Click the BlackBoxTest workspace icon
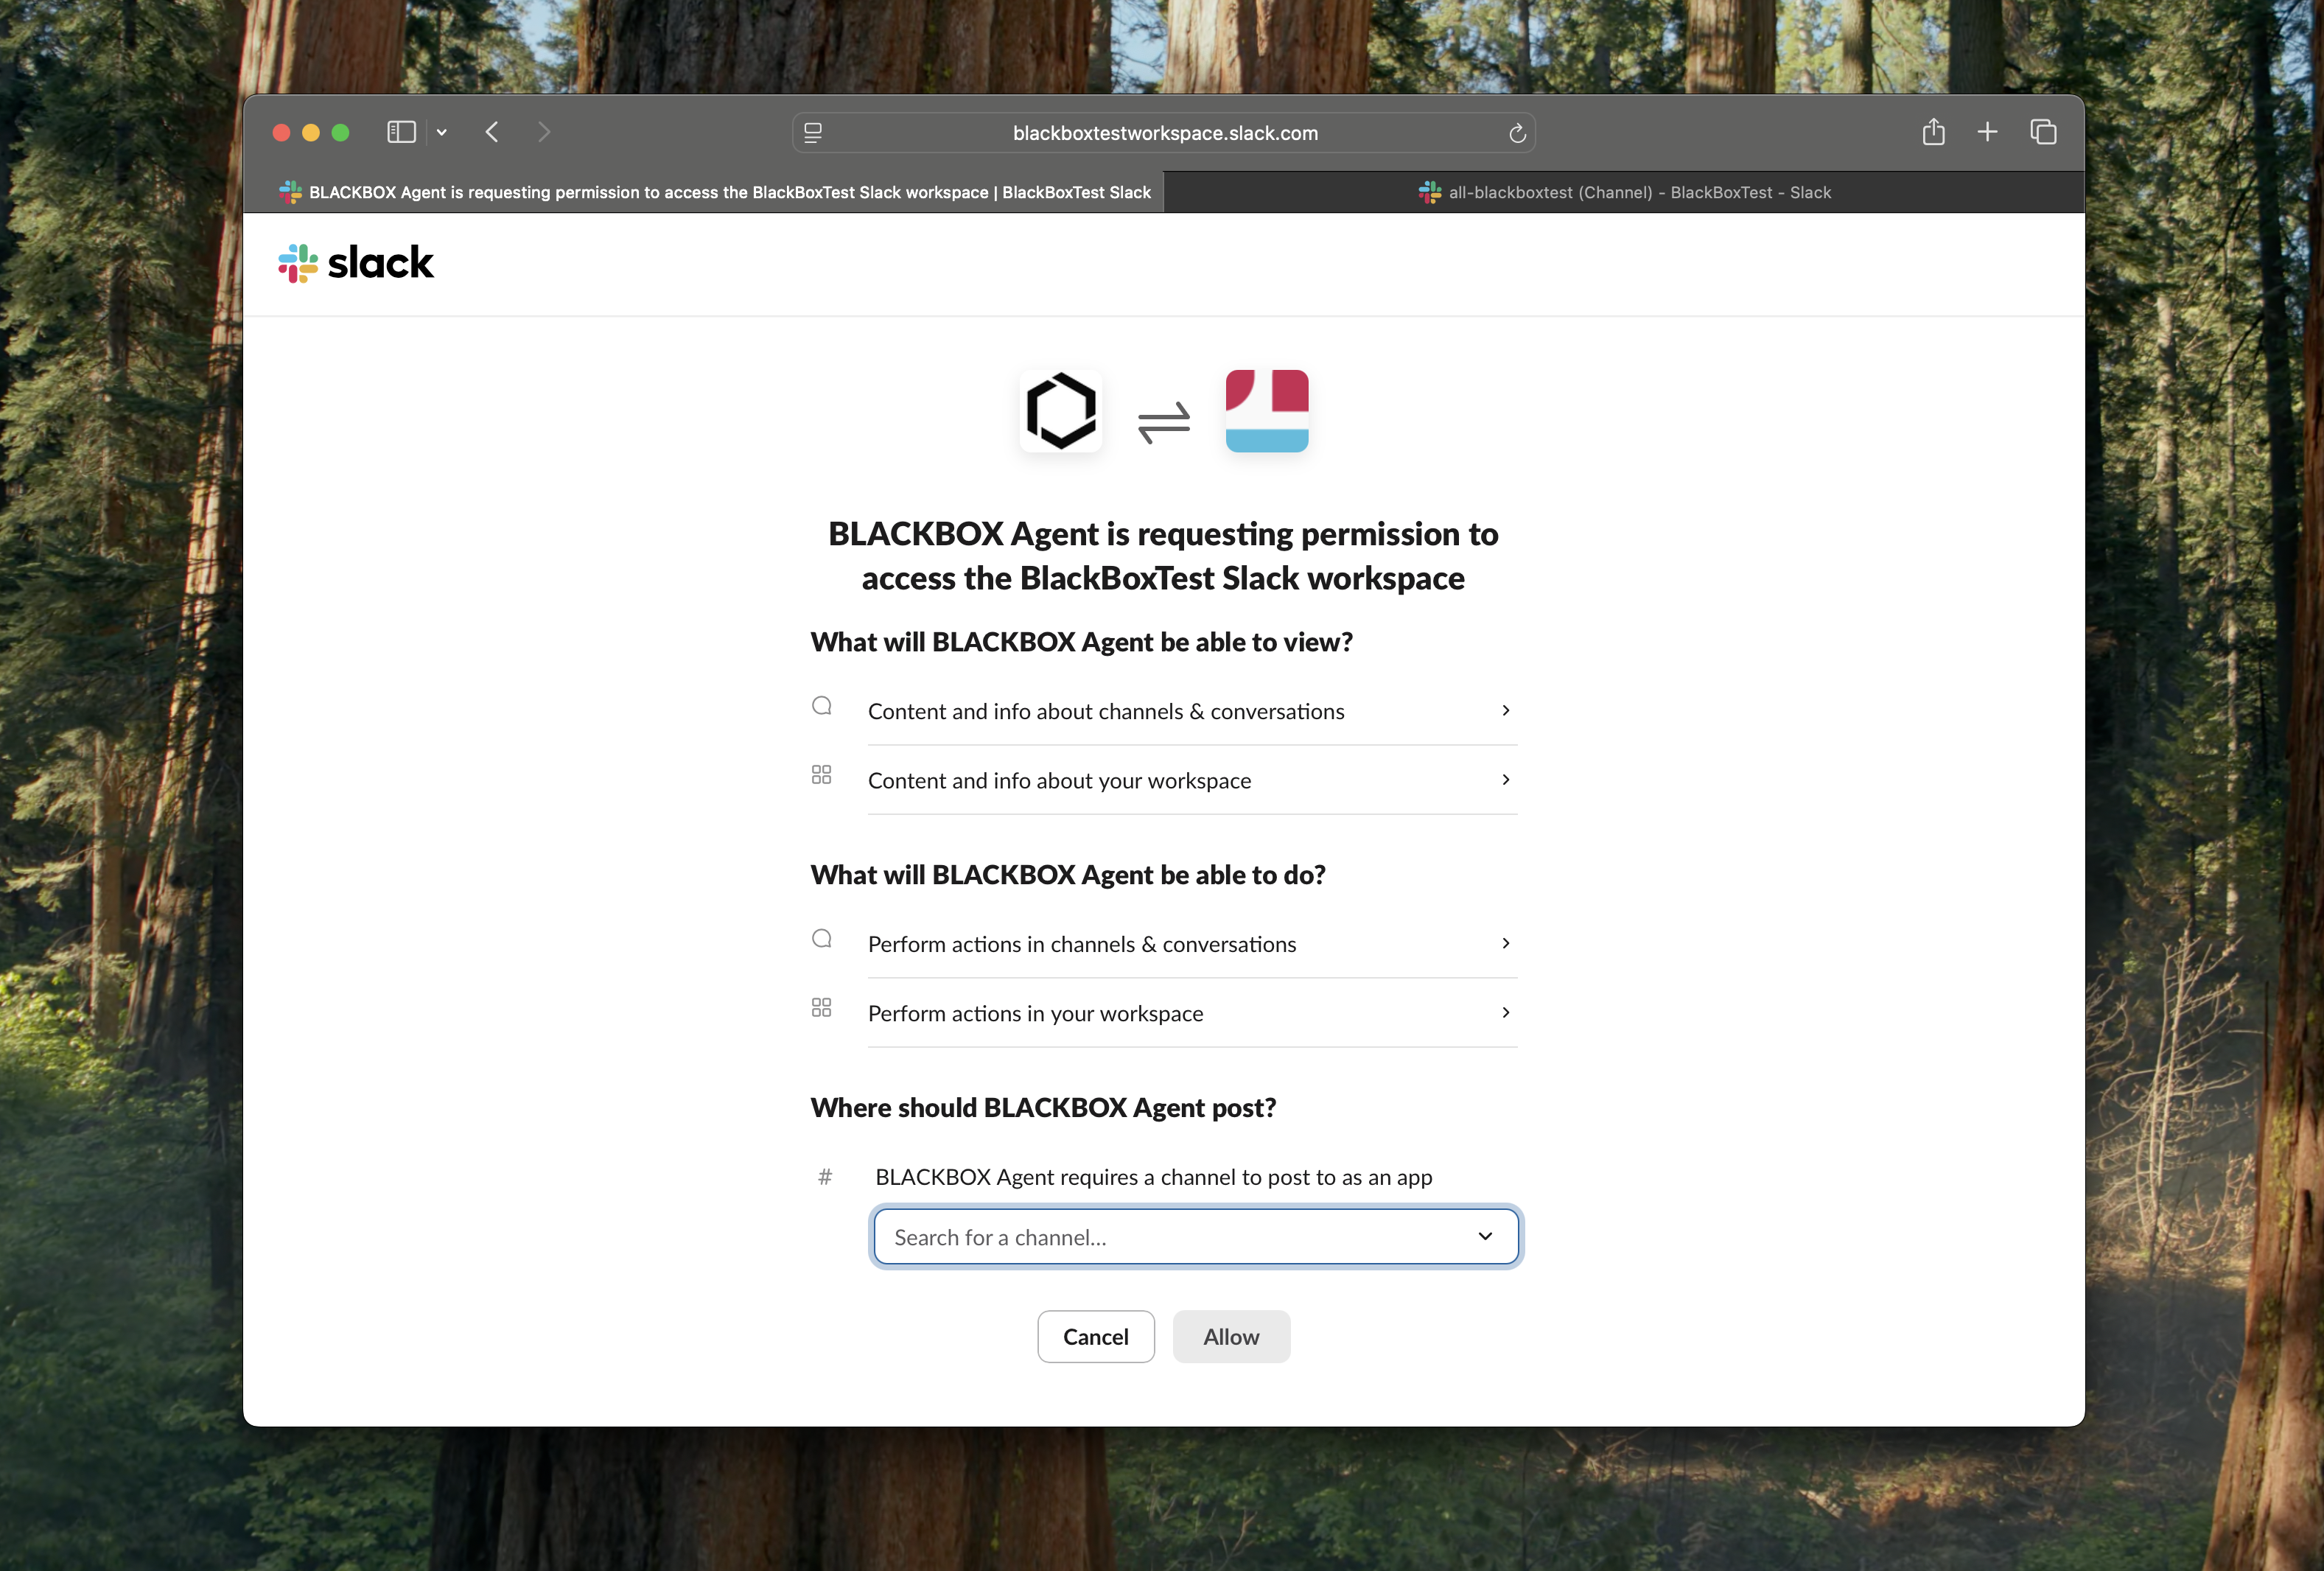Viewport: 2324px width, 1571px height. tap(1266, 411)
